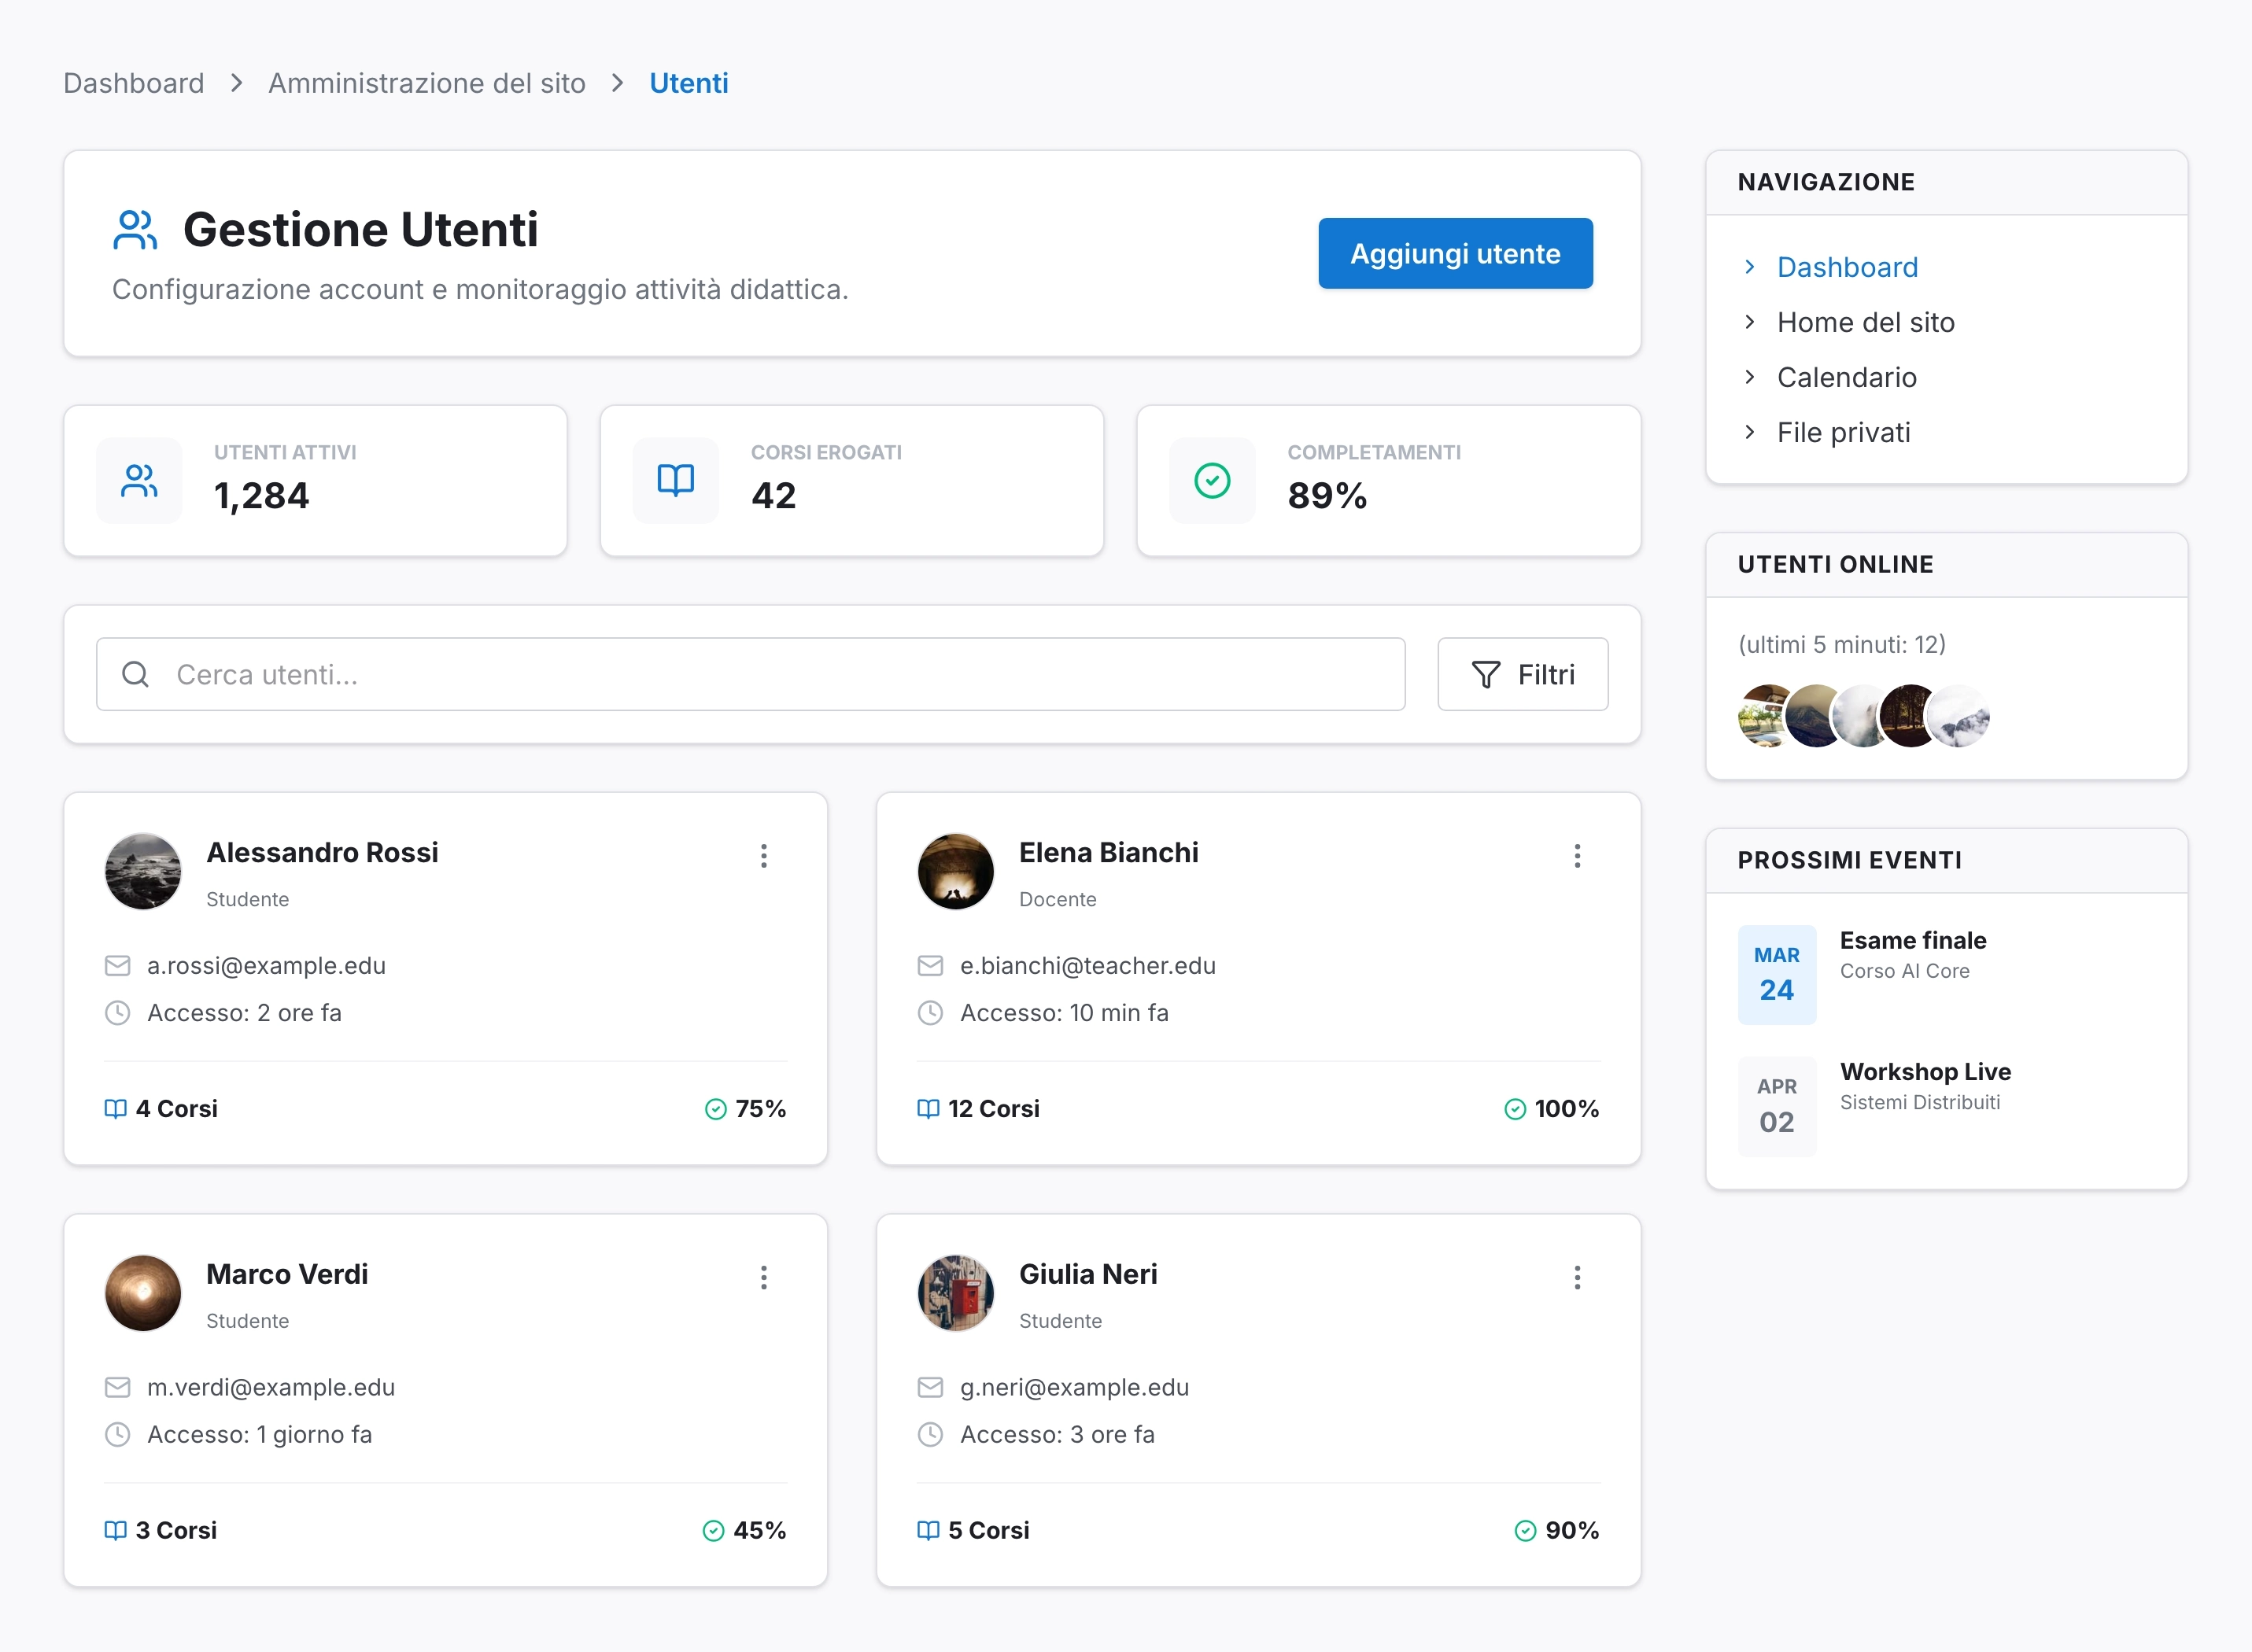Open the three-dot menu on Giulia Neri's card
The width and height of the screenshot is (2252, 1652).
(1577, 1277)
